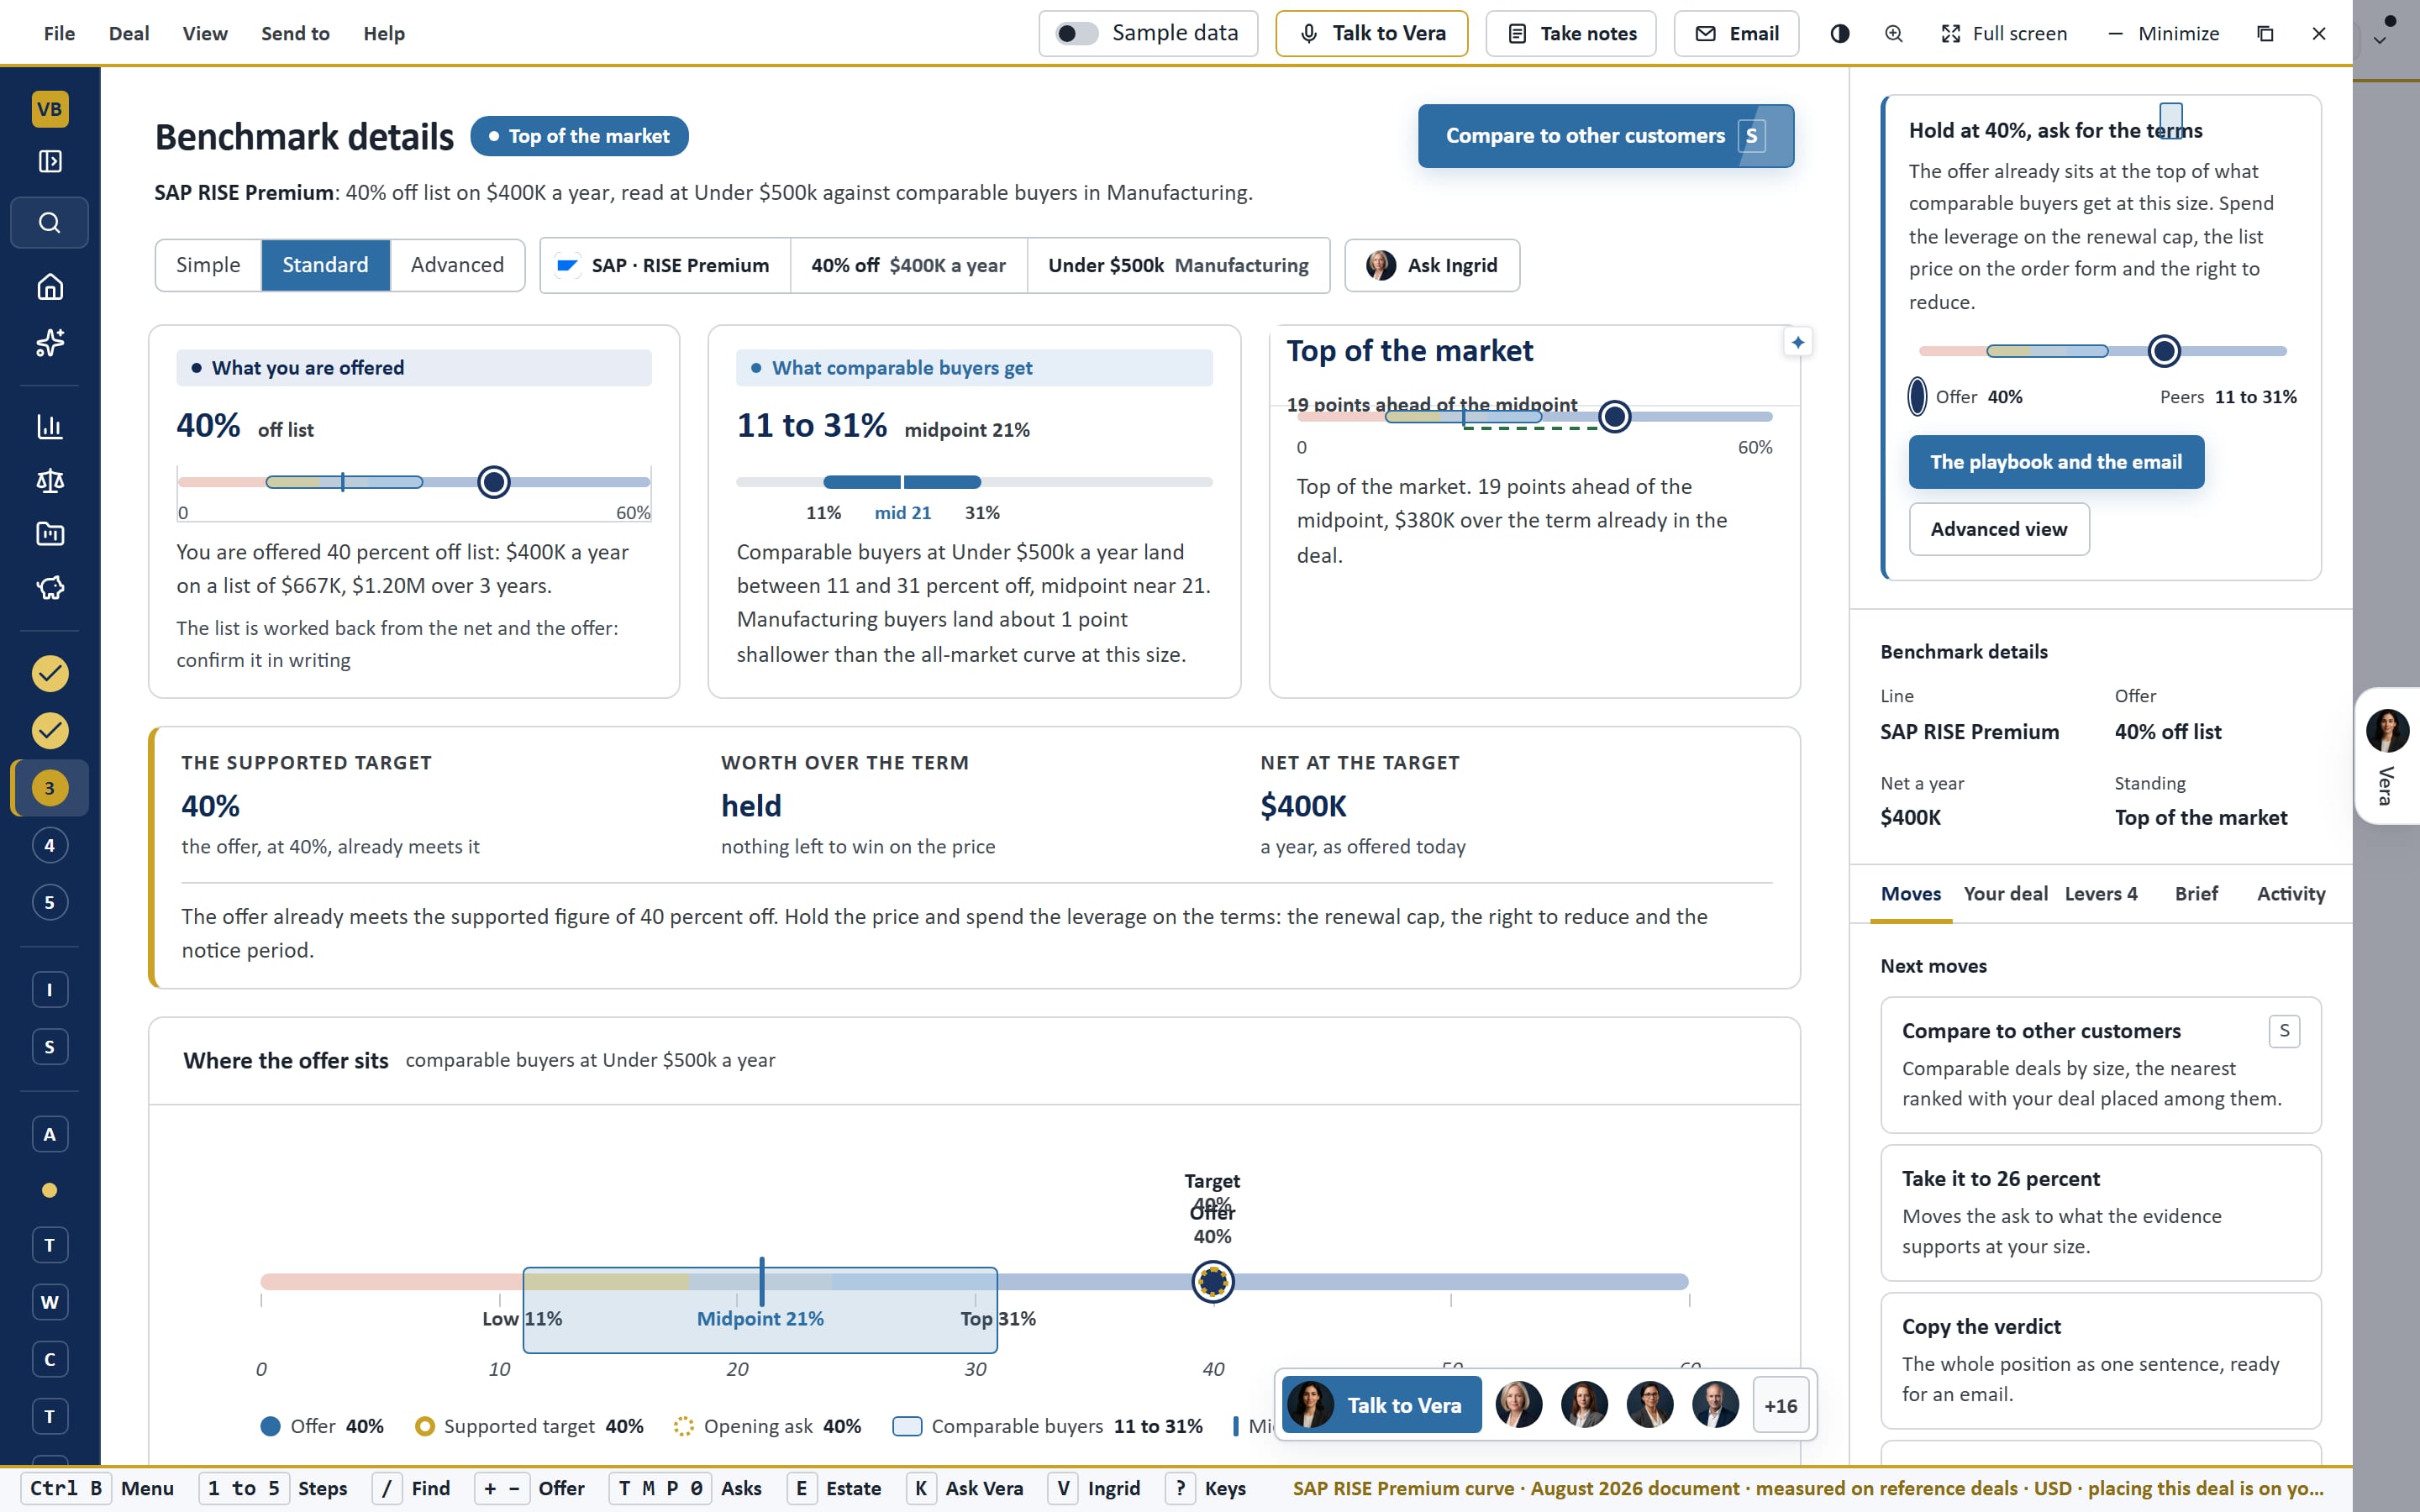
Task: Open the balance scales icon in sidebar
Action: [49, 481]
